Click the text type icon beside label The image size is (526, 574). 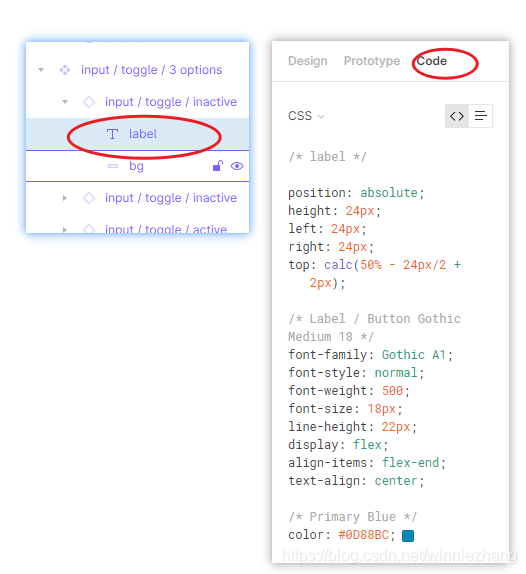tap(112, 134)
